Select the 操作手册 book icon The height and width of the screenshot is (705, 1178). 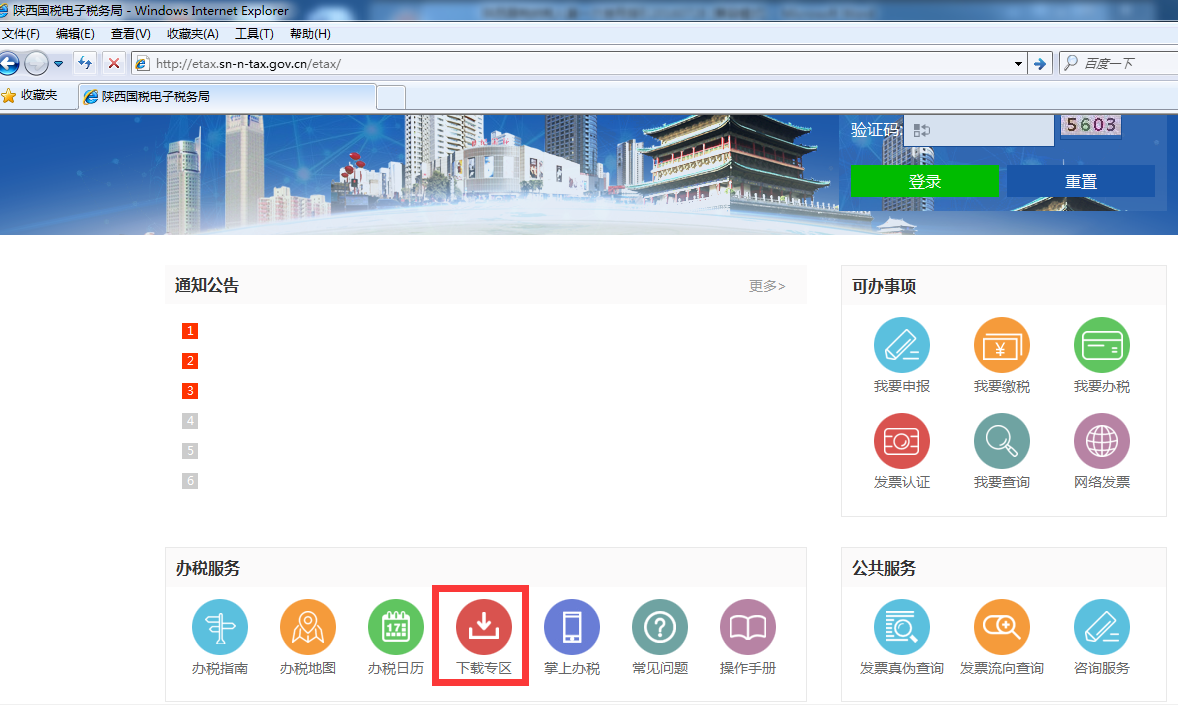(x=747, y=626)
